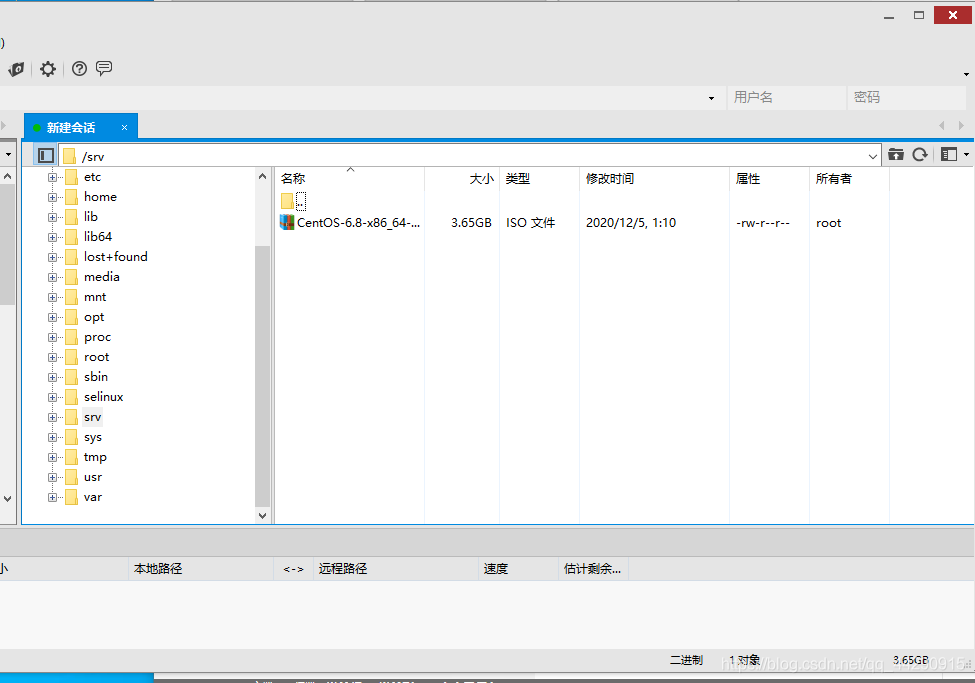
Task: Click the CentOS ISO archive file icon
Action: pyautogui.click(x=287, y=222)
